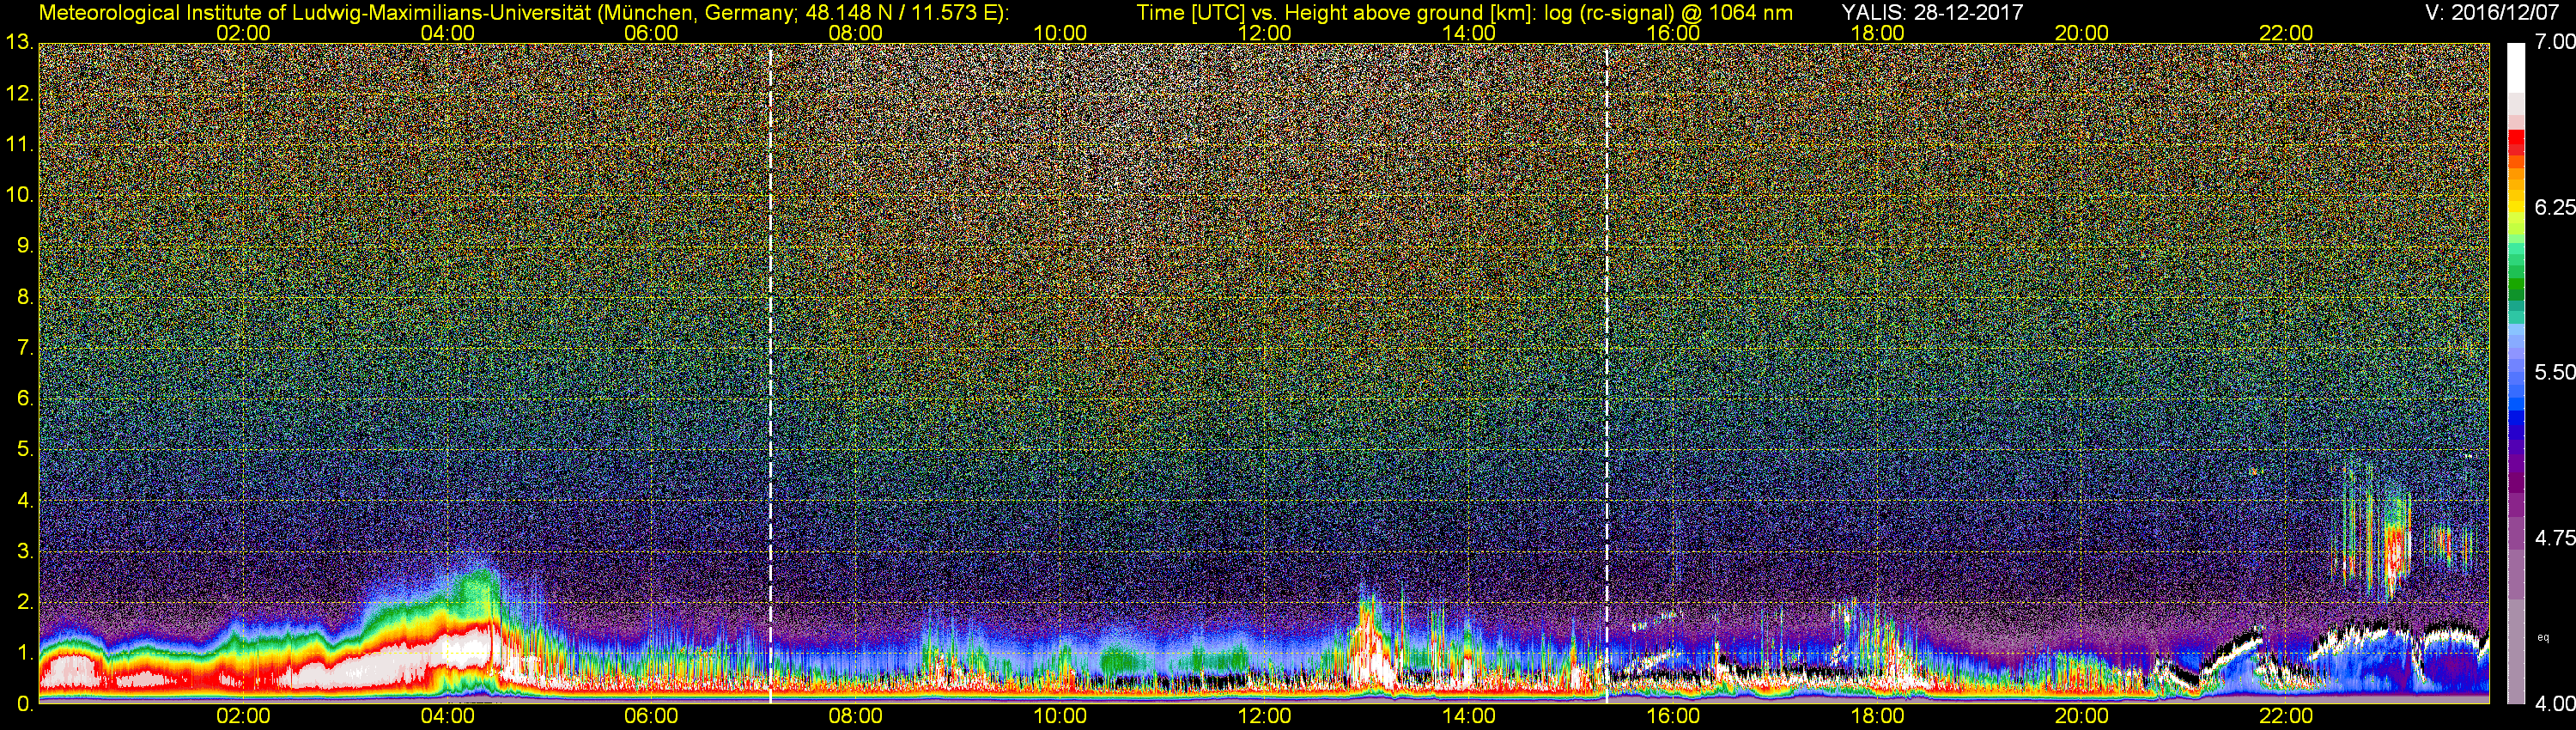The width and height of the screenshot is (2576, 730).
Task: Click the 2 km height axis label
Action: (24, 602)
